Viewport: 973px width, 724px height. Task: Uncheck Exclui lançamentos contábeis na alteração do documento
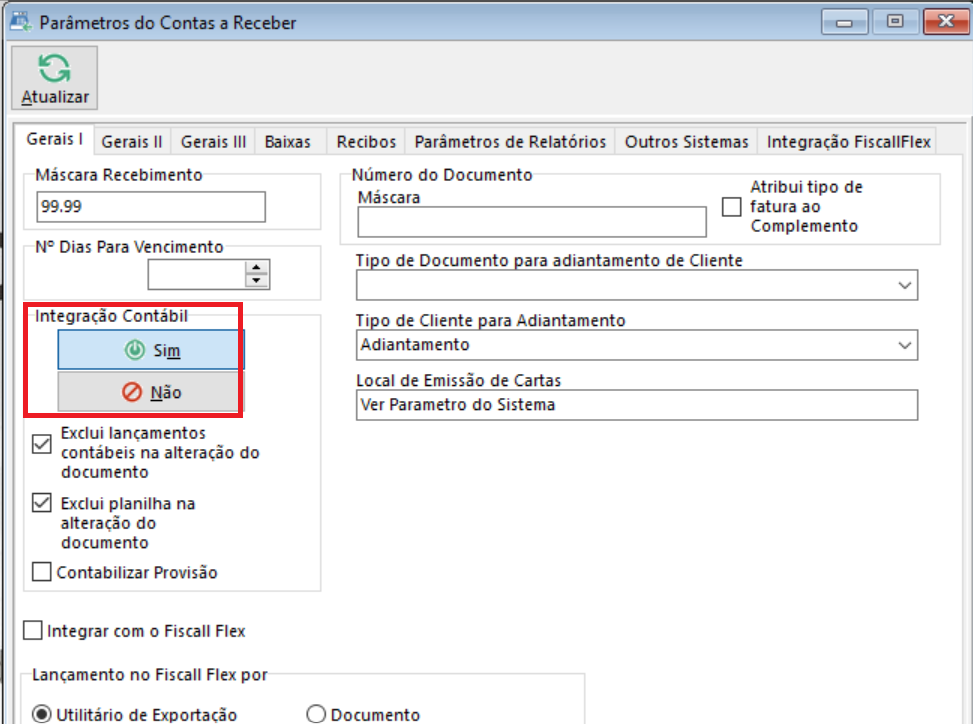[42, 444]
